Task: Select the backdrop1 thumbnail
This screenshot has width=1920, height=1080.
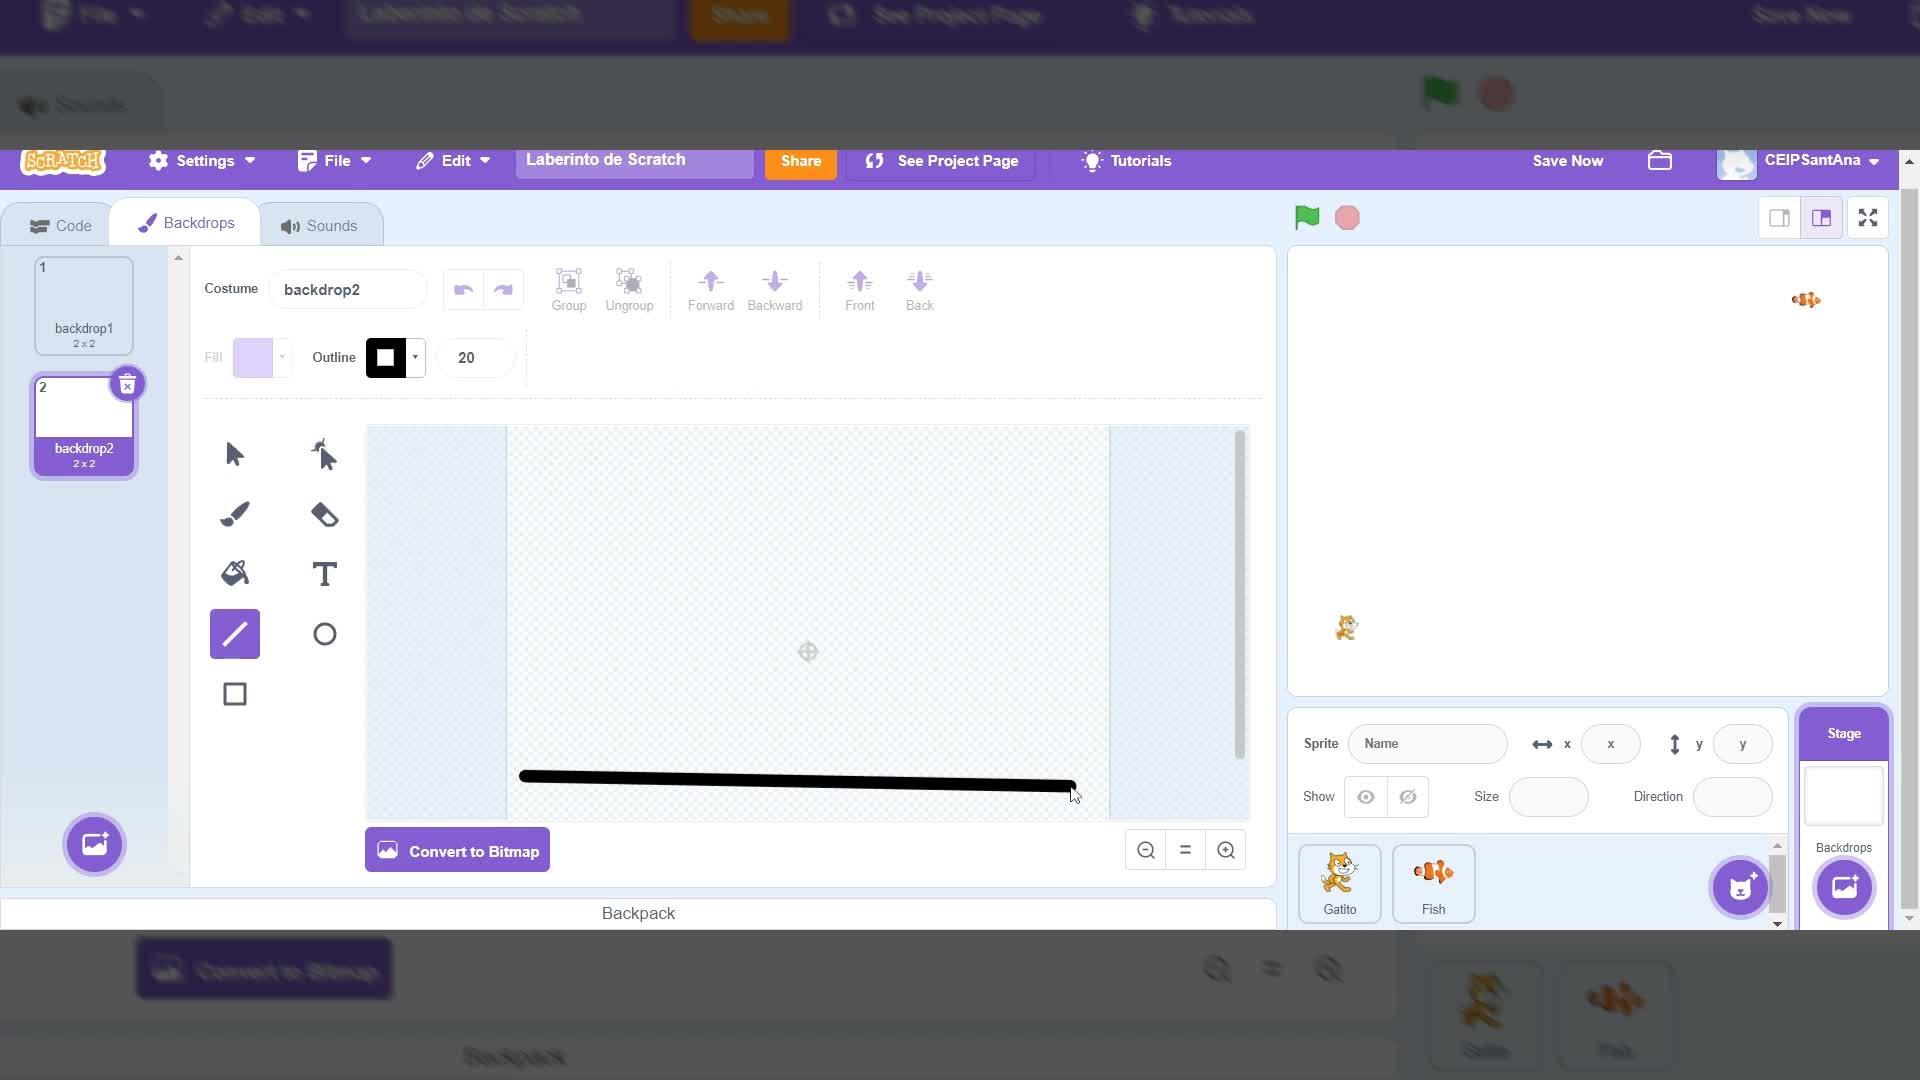Action: point(84,306)
